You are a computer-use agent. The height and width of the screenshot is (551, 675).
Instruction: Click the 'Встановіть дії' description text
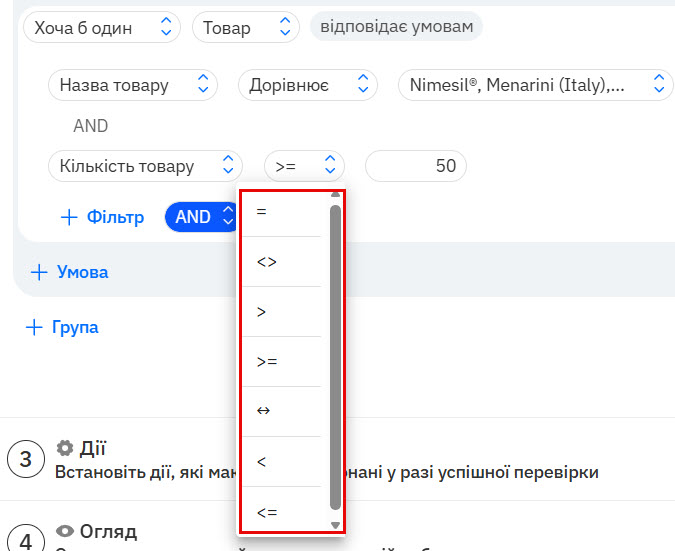pos(327,473)
